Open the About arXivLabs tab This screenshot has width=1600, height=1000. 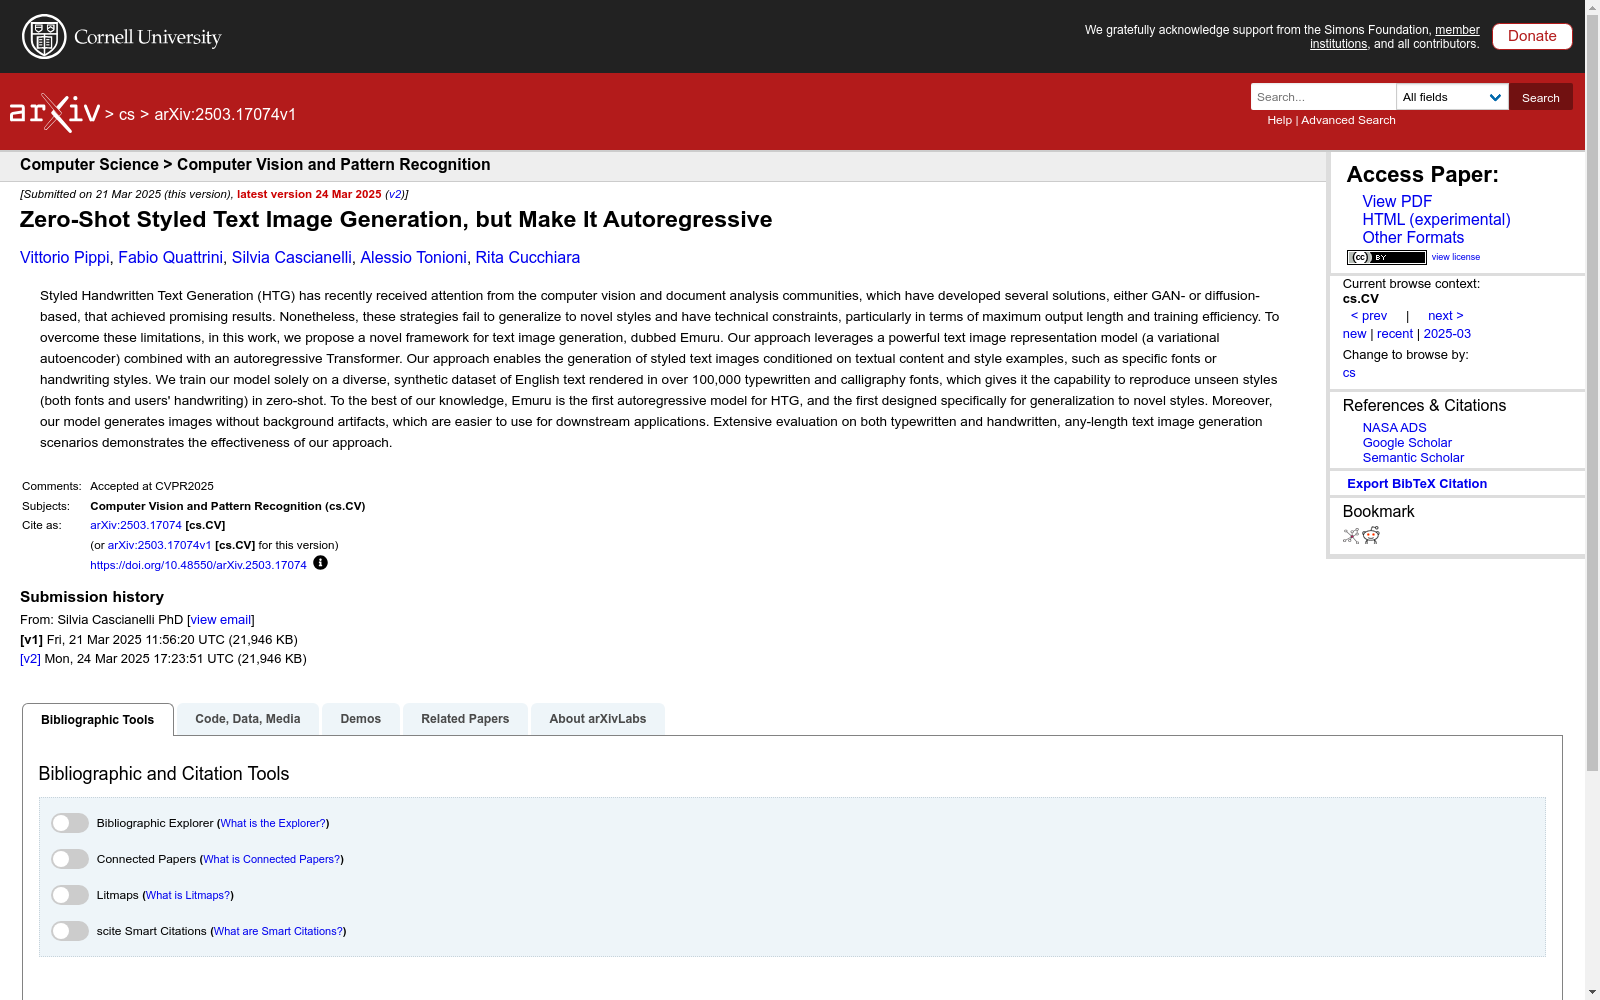point(598,719)
